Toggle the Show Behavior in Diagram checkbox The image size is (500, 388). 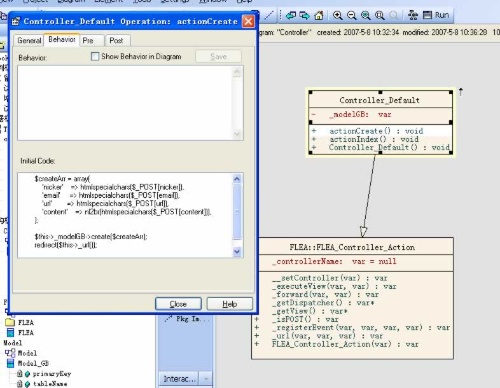pyautogui.click(x=95, y=56)
